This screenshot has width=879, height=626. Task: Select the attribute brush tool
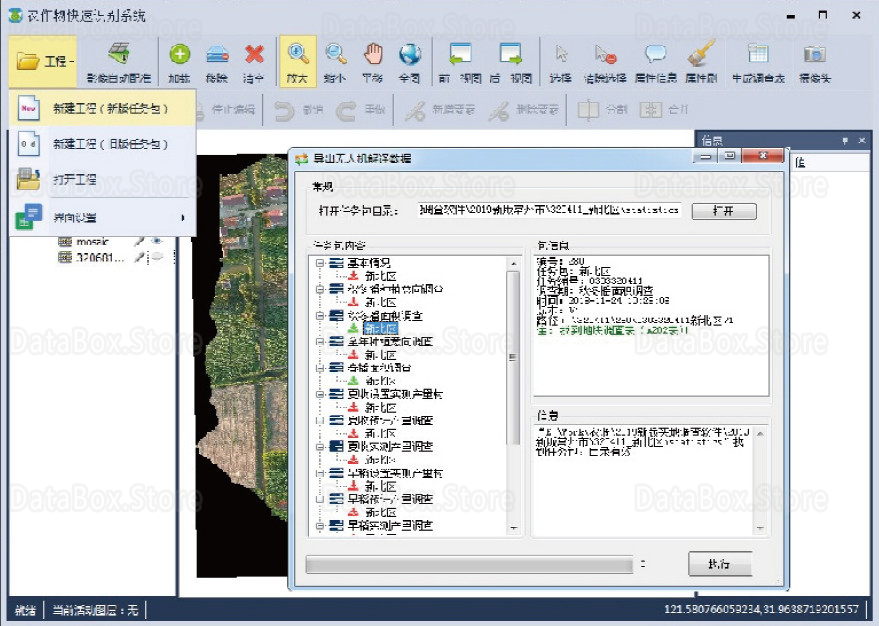coord(701,62)
